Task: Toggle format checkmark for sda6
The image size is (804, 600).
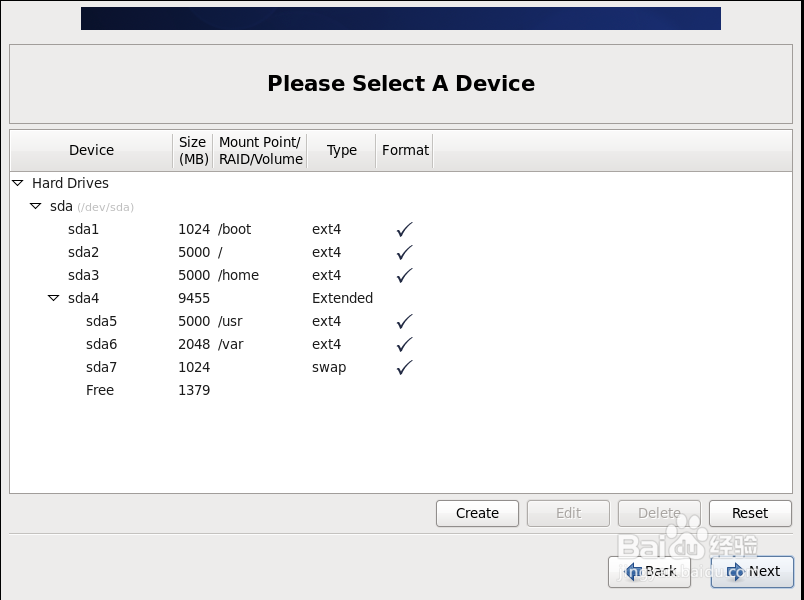Action: (x=405, y=345)
